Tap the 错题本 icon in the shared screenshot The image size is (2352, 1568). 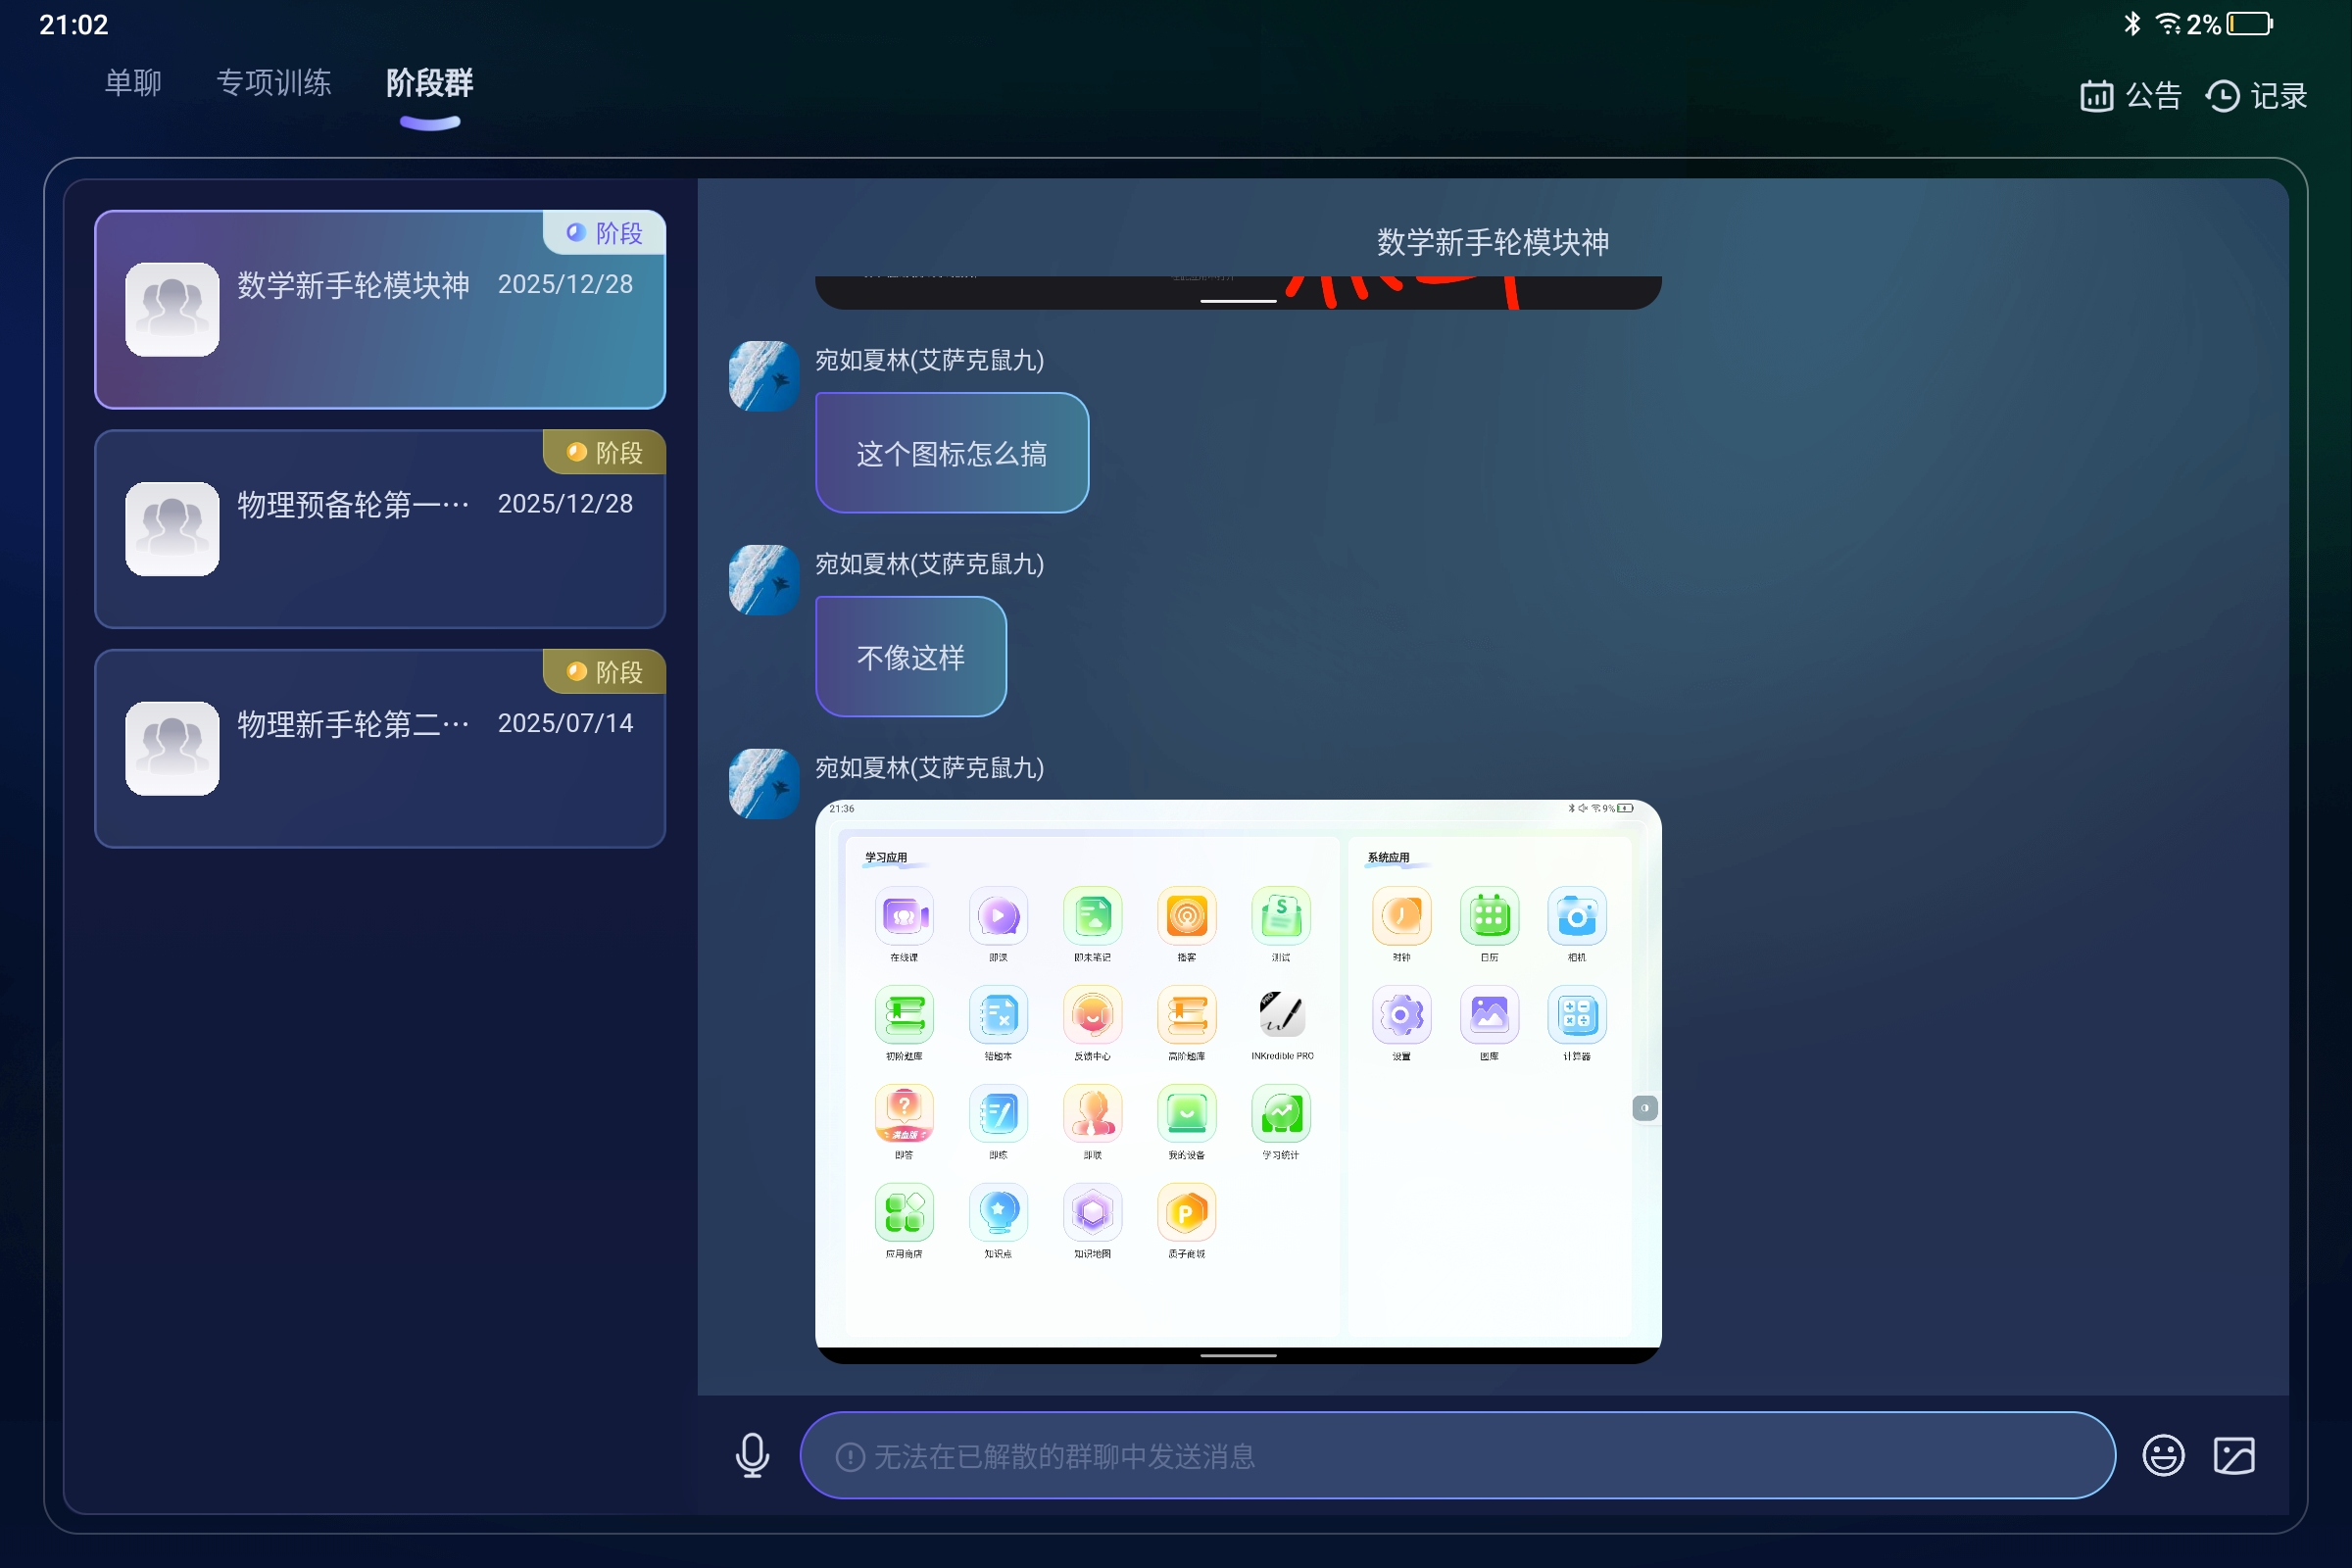click(x=998, y=1016)
